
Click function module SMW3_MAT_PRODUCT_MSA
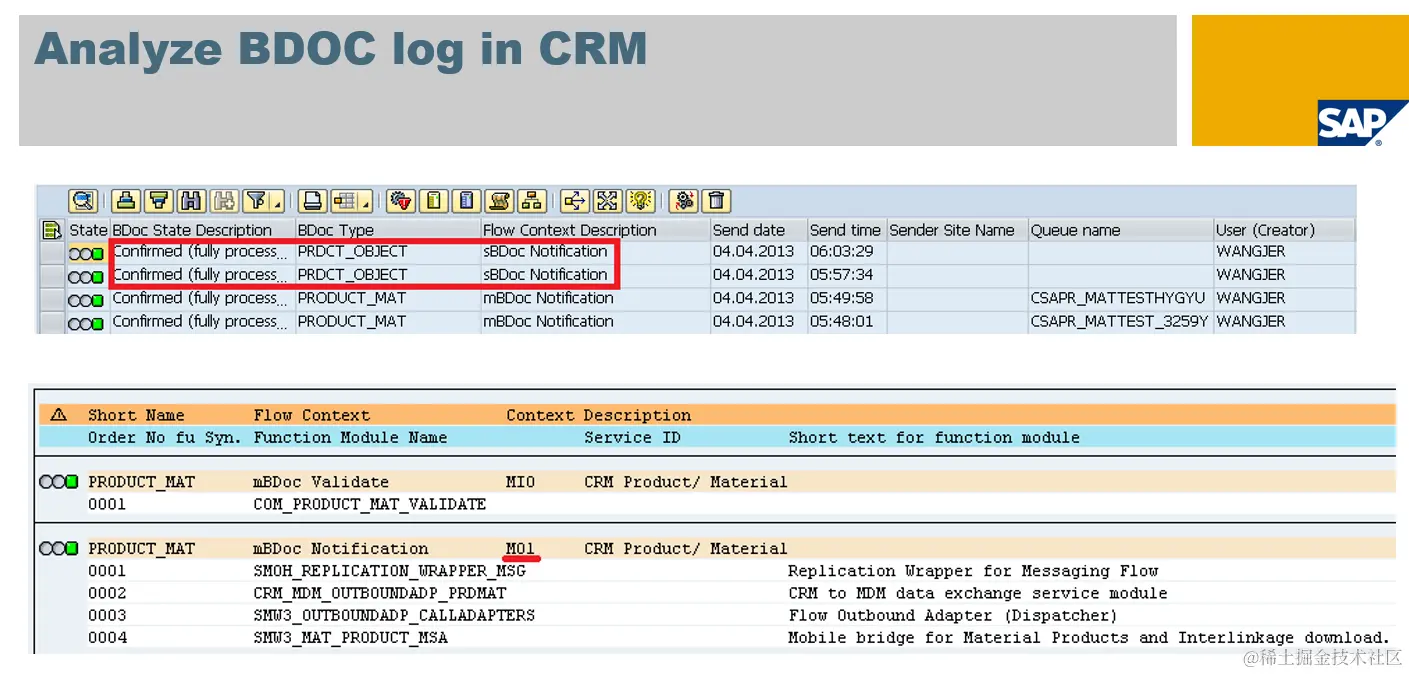[x=350, y=637]
